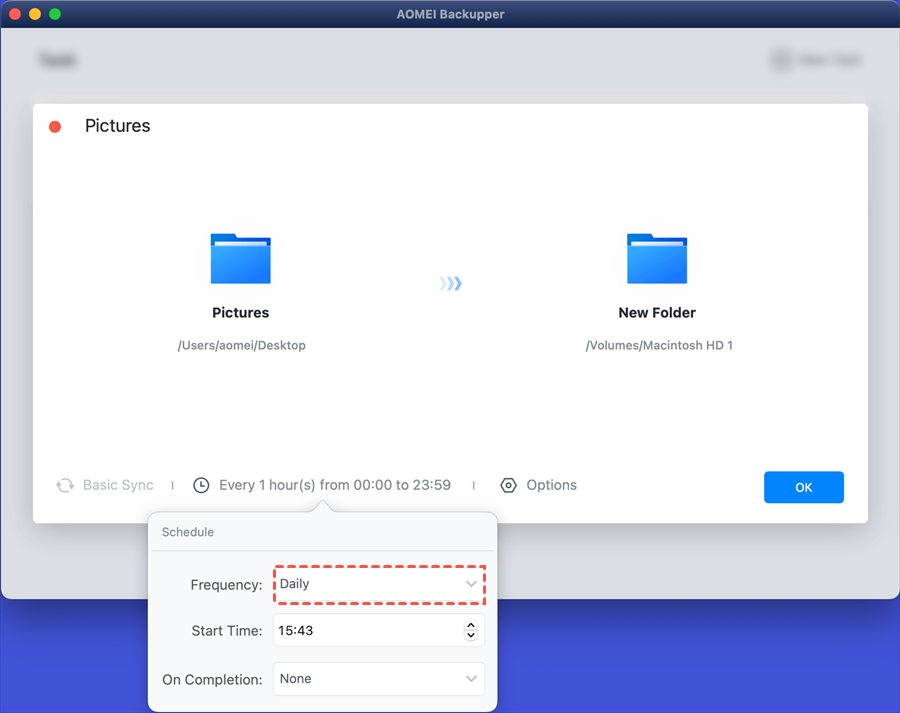Click the Pictures task title text

click(x=118, y=126)
